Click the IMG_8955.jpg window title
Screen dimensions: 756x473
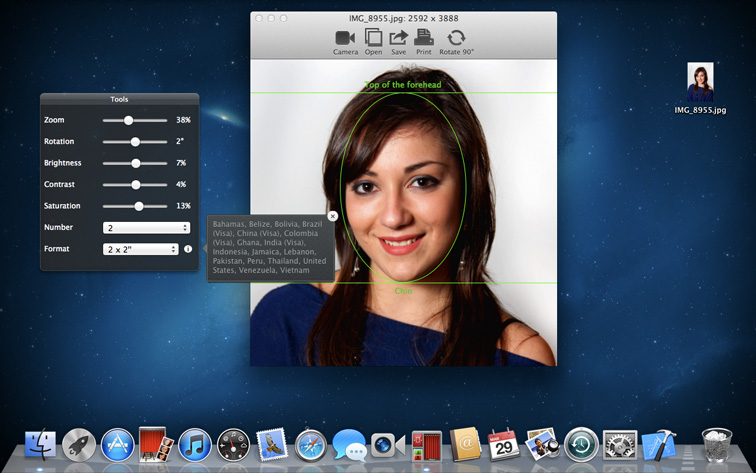pos(404,18)
